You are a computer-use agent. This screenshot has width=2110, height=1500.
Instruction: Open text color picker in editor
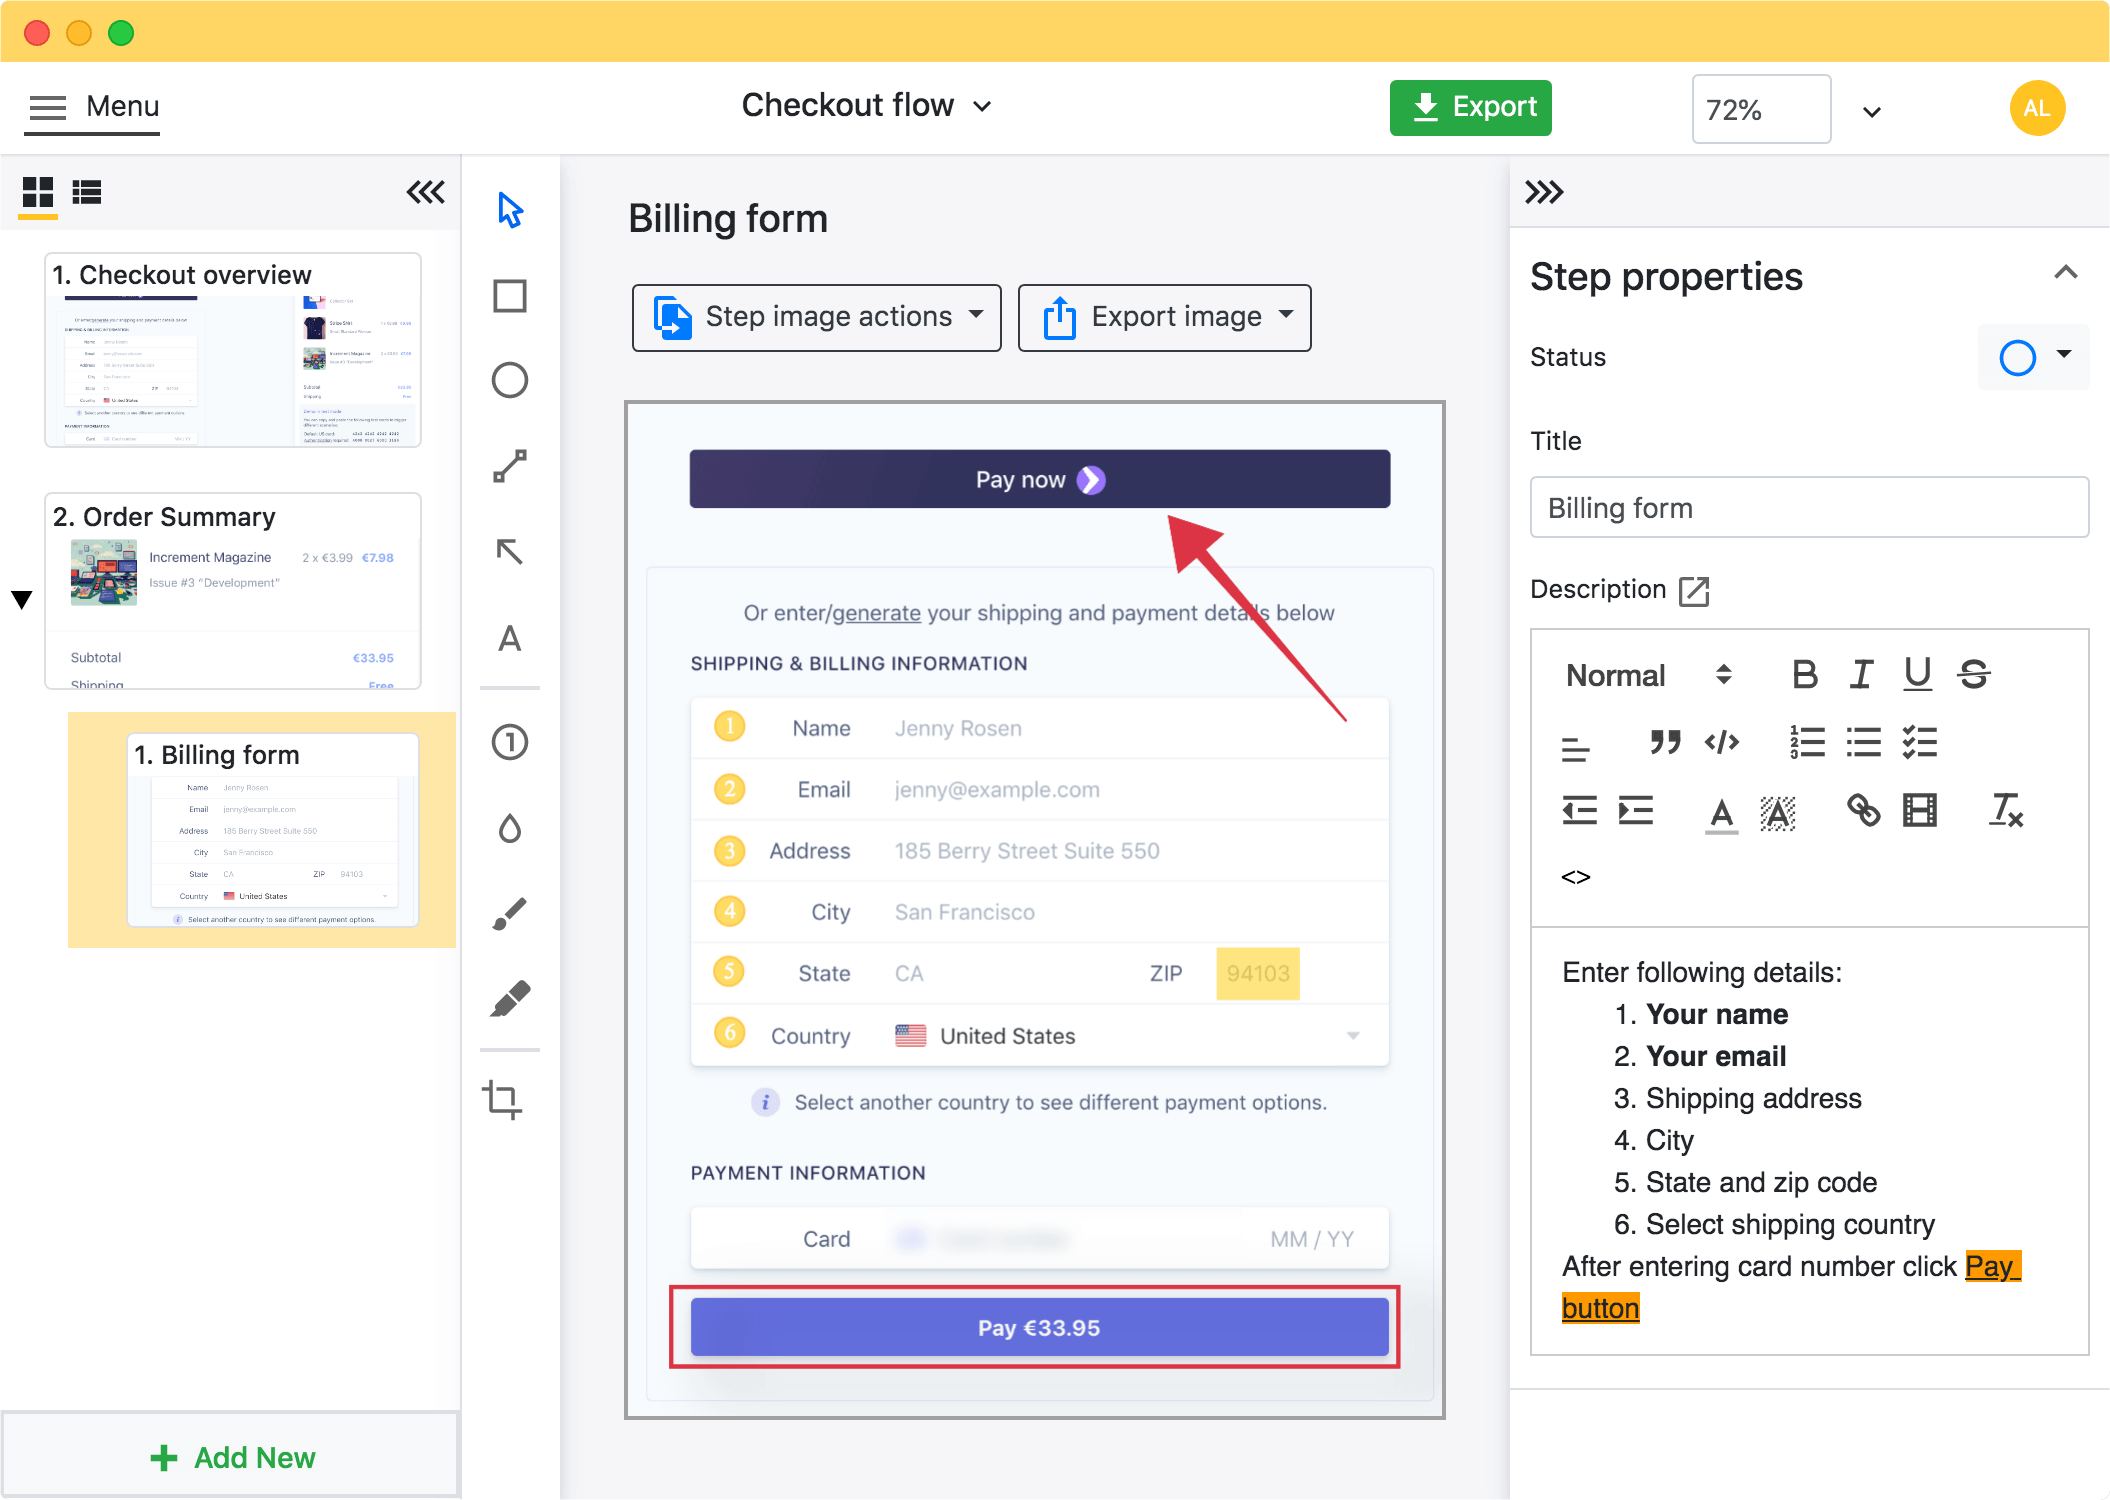pos(1721,813)
